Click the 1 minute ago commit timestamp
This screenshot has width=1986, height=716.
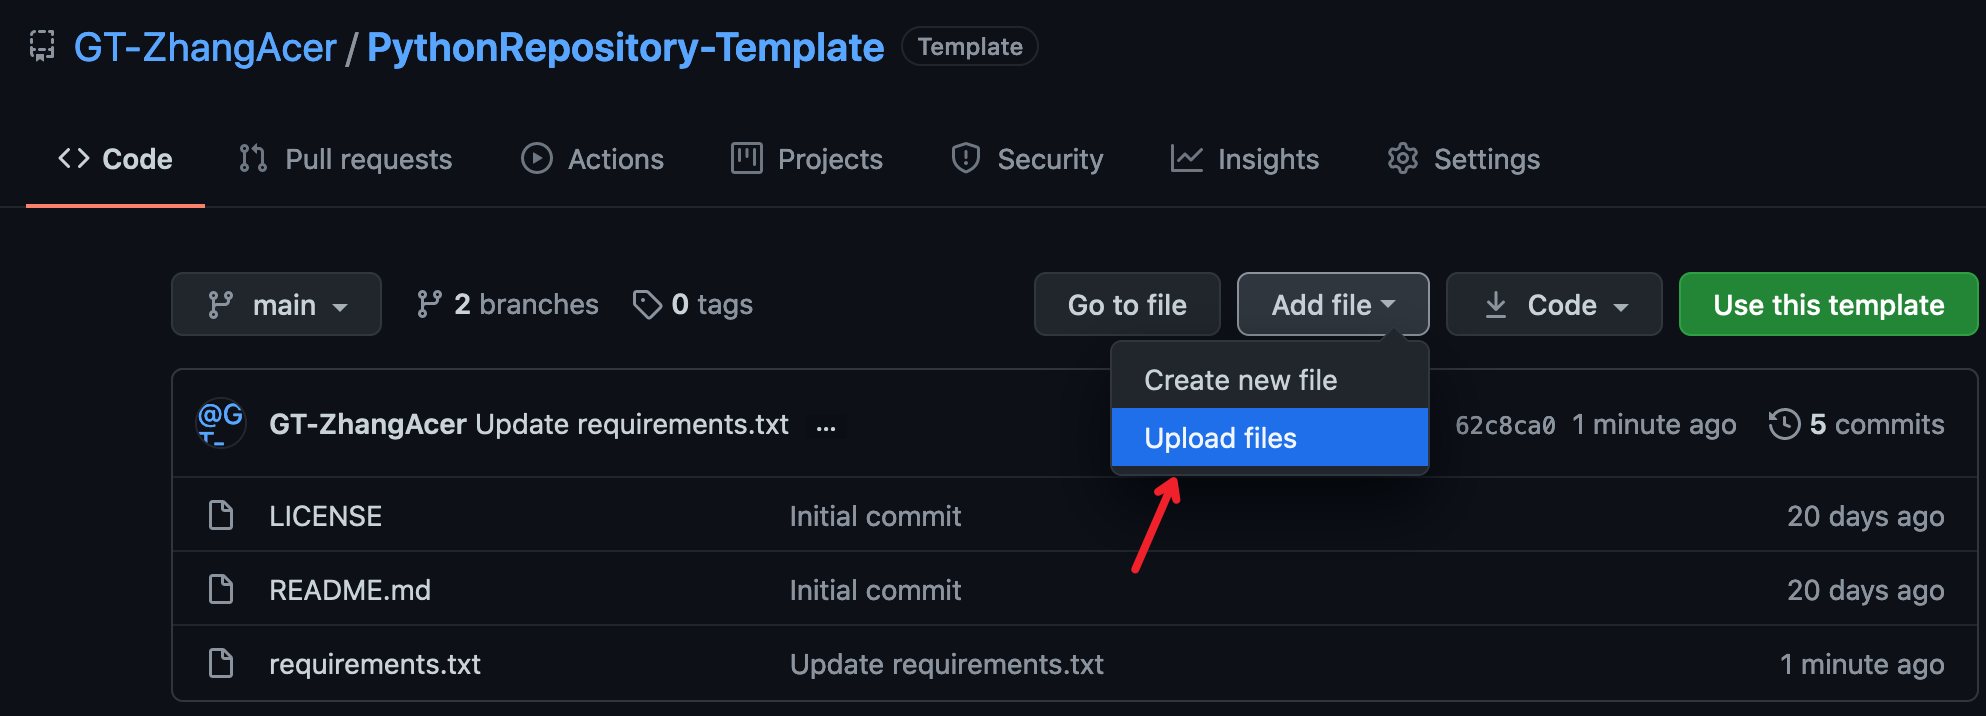click(x=1654, y=424)
